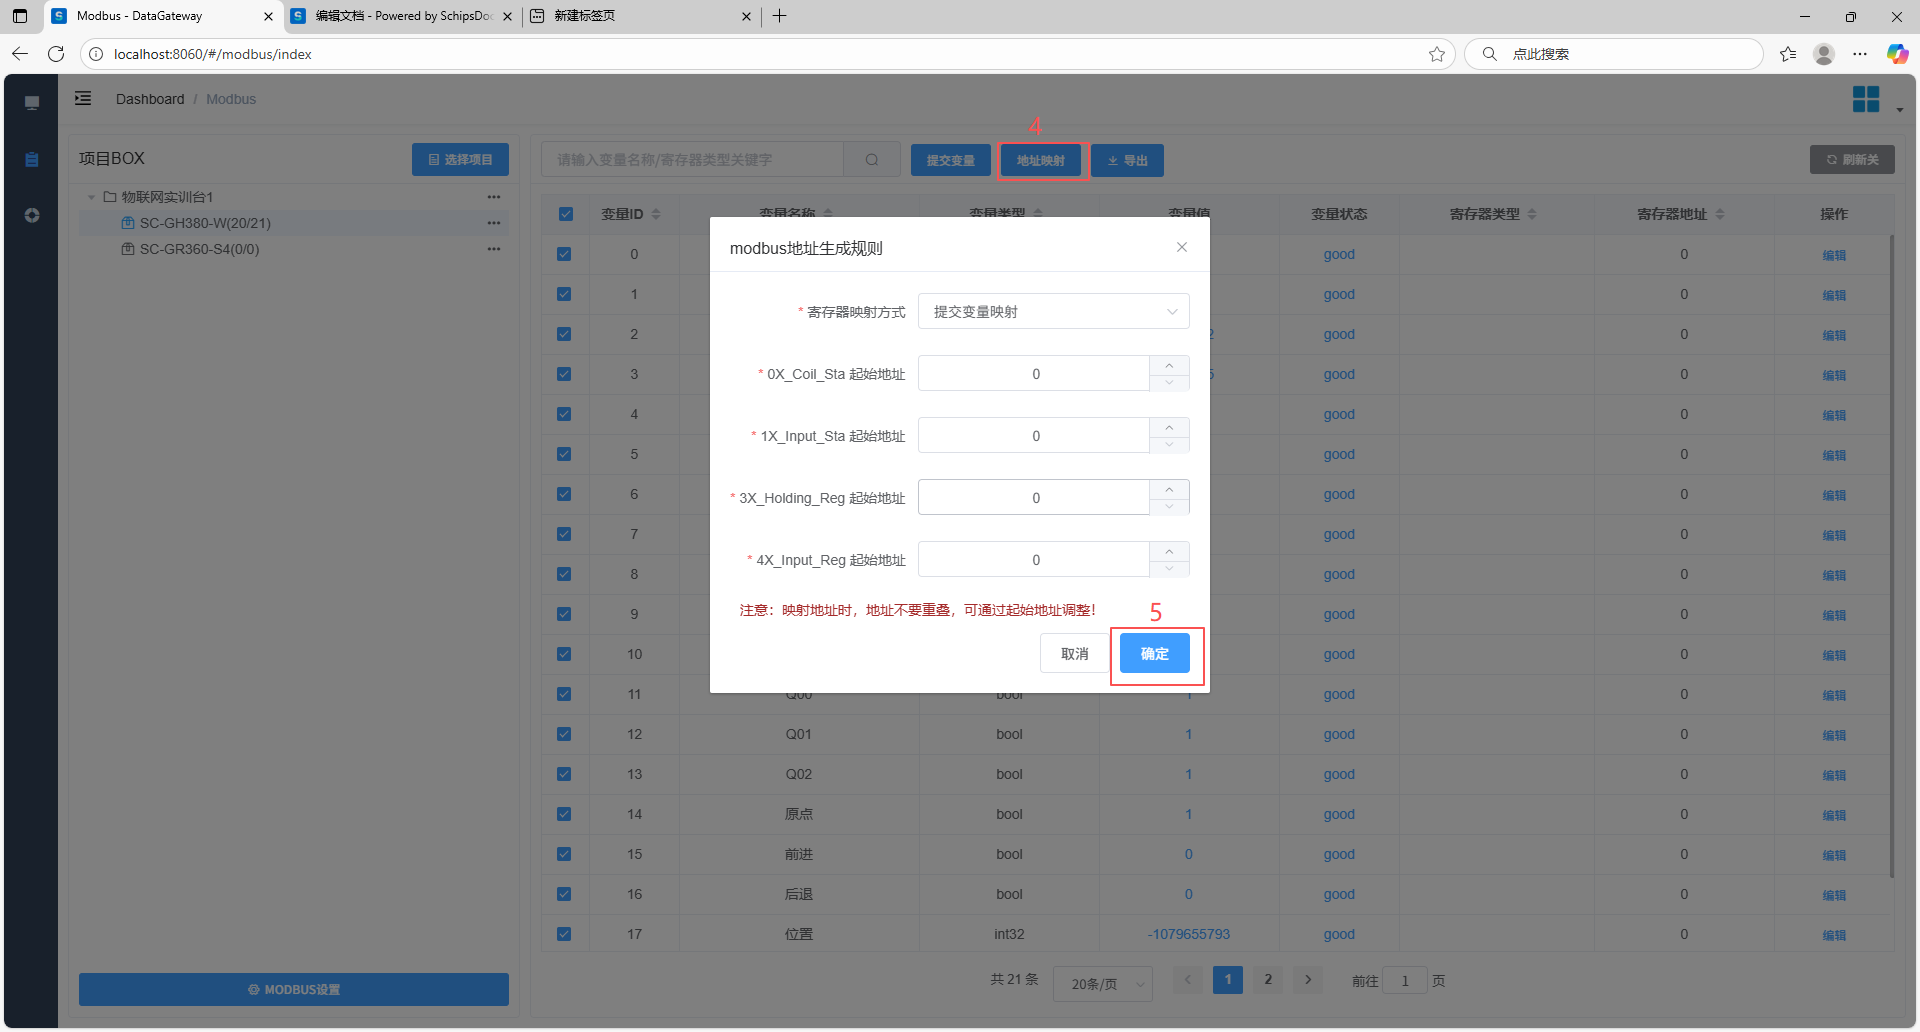Click the clipboard icon in left sidebar
This screenshot has width=1920, height=1032.
point(32,160)
